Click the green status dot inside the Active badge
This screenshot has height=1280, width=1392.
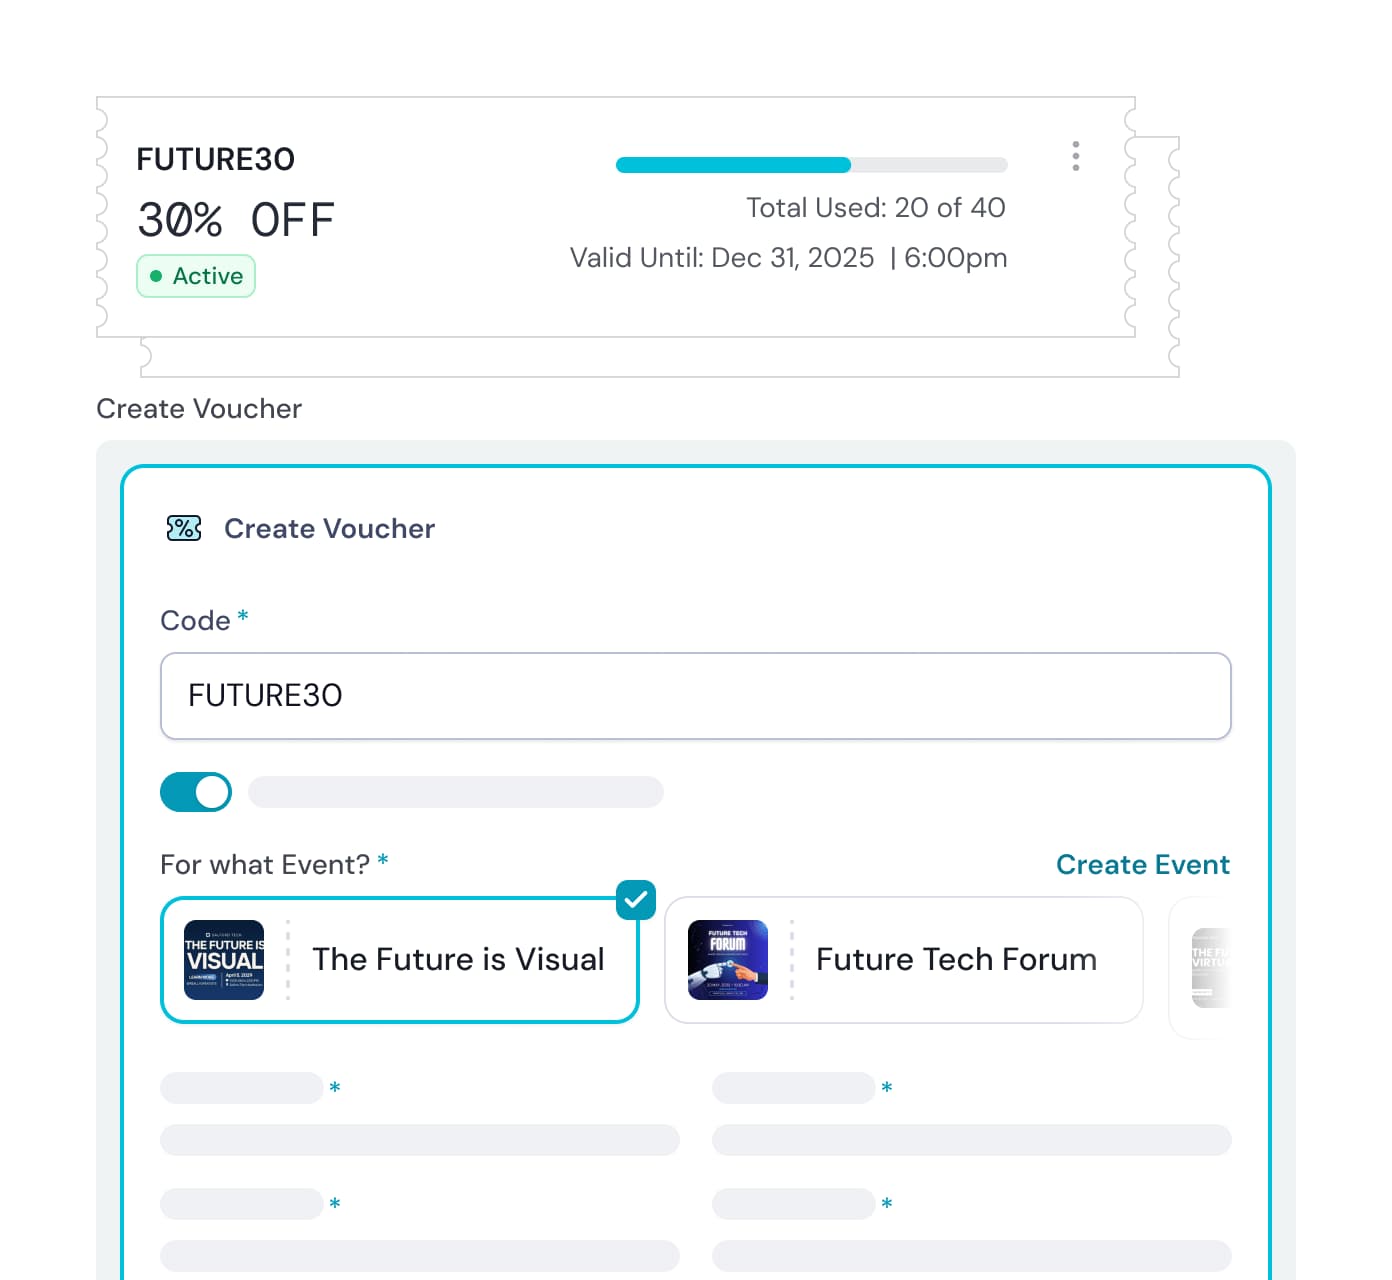tap(156, 276)
